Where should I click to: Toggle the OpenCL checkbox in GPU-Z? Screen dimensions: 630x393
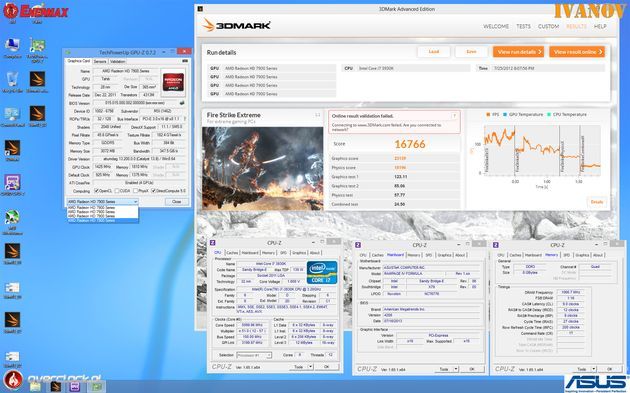96,191
